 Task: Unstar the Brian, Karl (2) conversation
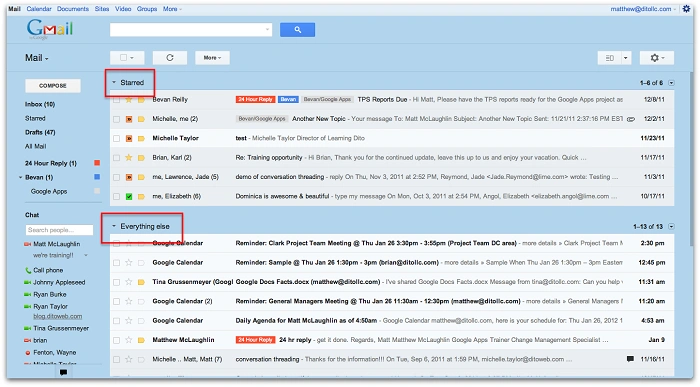point(129,158)
